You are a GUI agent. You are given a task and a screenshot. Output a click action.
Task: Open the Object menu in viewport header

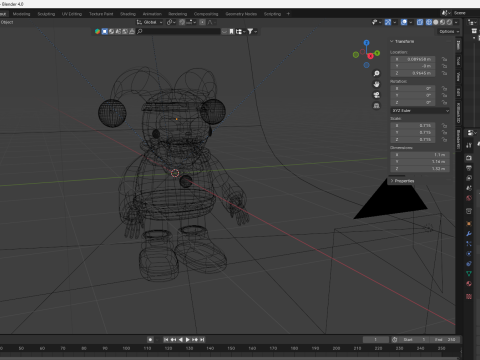tap(7, 22)
